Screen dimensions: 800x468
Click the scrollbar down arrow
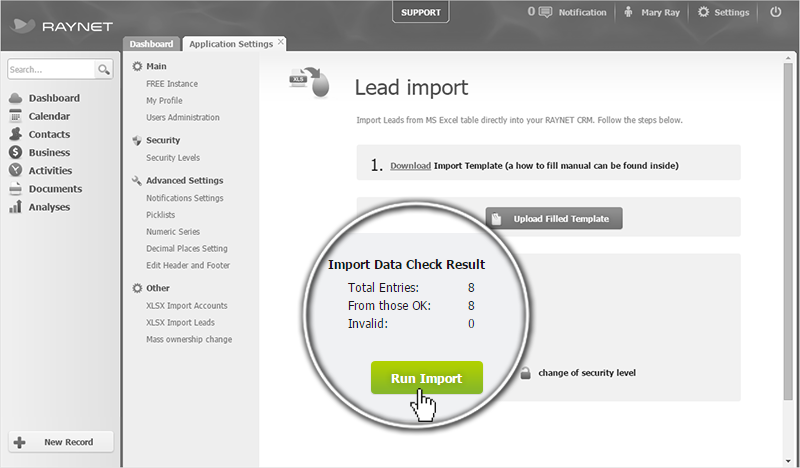tap(788, 462)
